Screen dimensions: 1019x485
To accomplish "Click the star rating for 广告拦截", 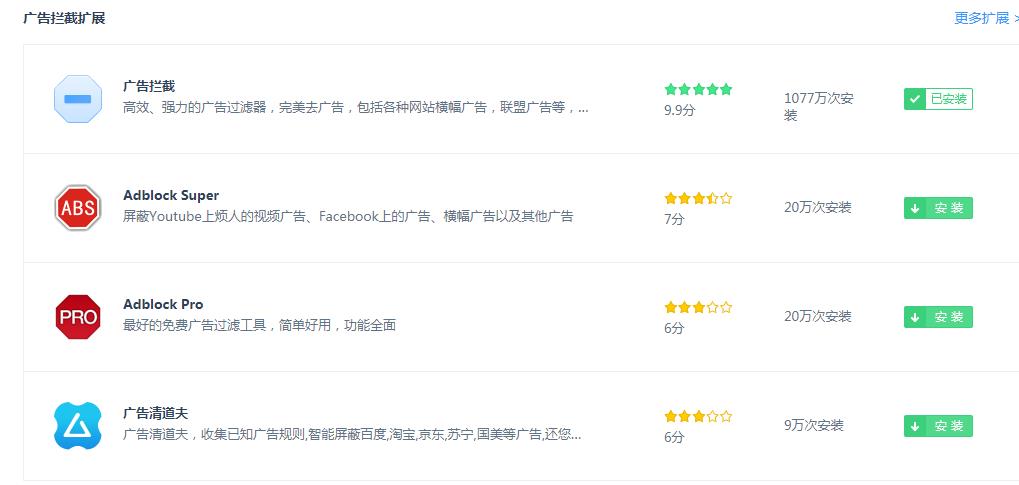I will [x=698, y=90].
